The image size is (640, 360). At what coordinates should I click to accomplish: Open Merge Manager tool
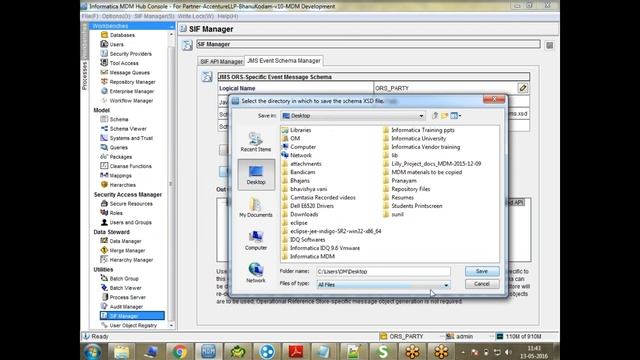click(x=127, y=251)
